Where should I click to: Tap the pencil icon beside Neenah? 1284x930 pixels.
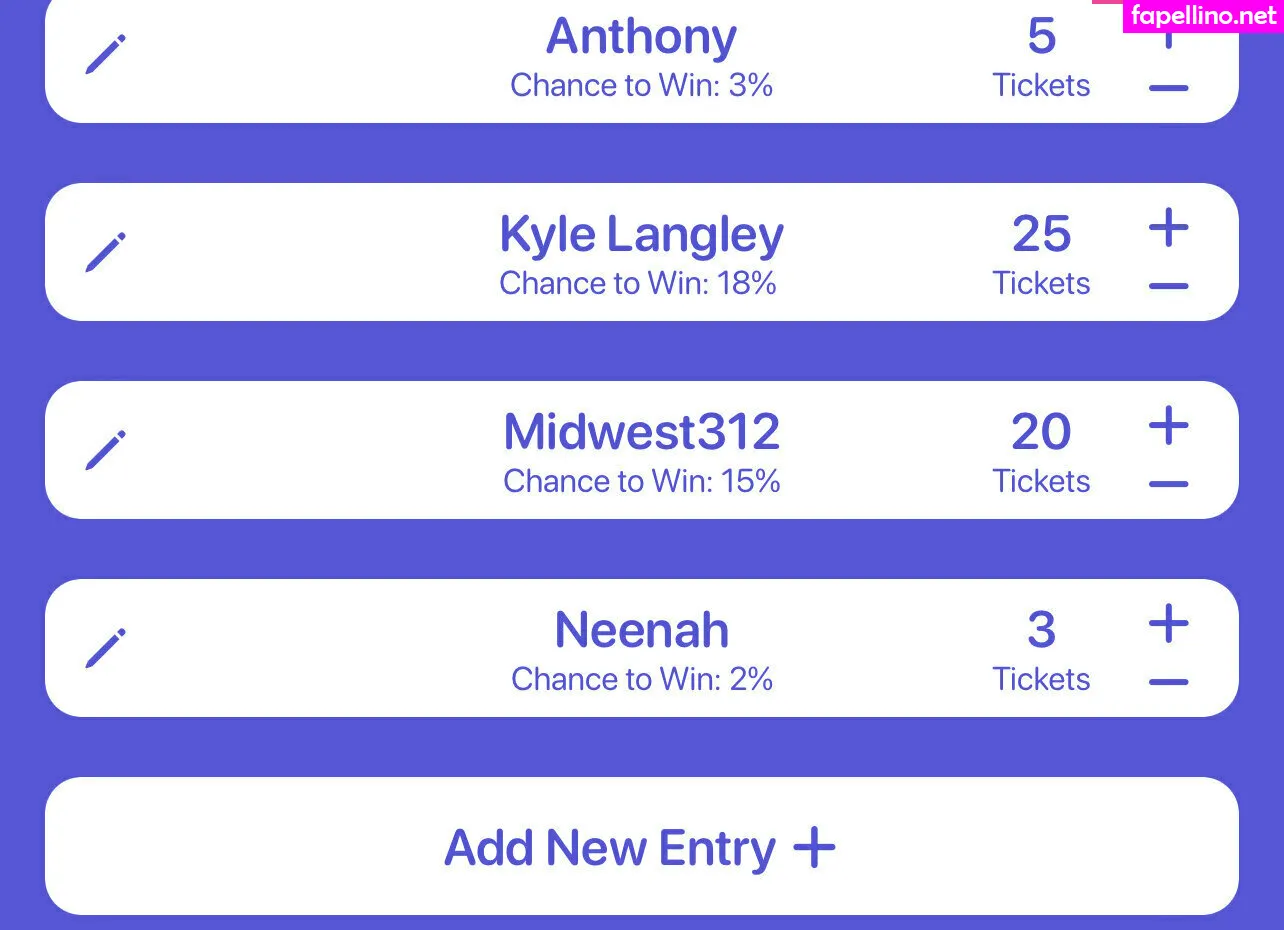pos(106,648)
